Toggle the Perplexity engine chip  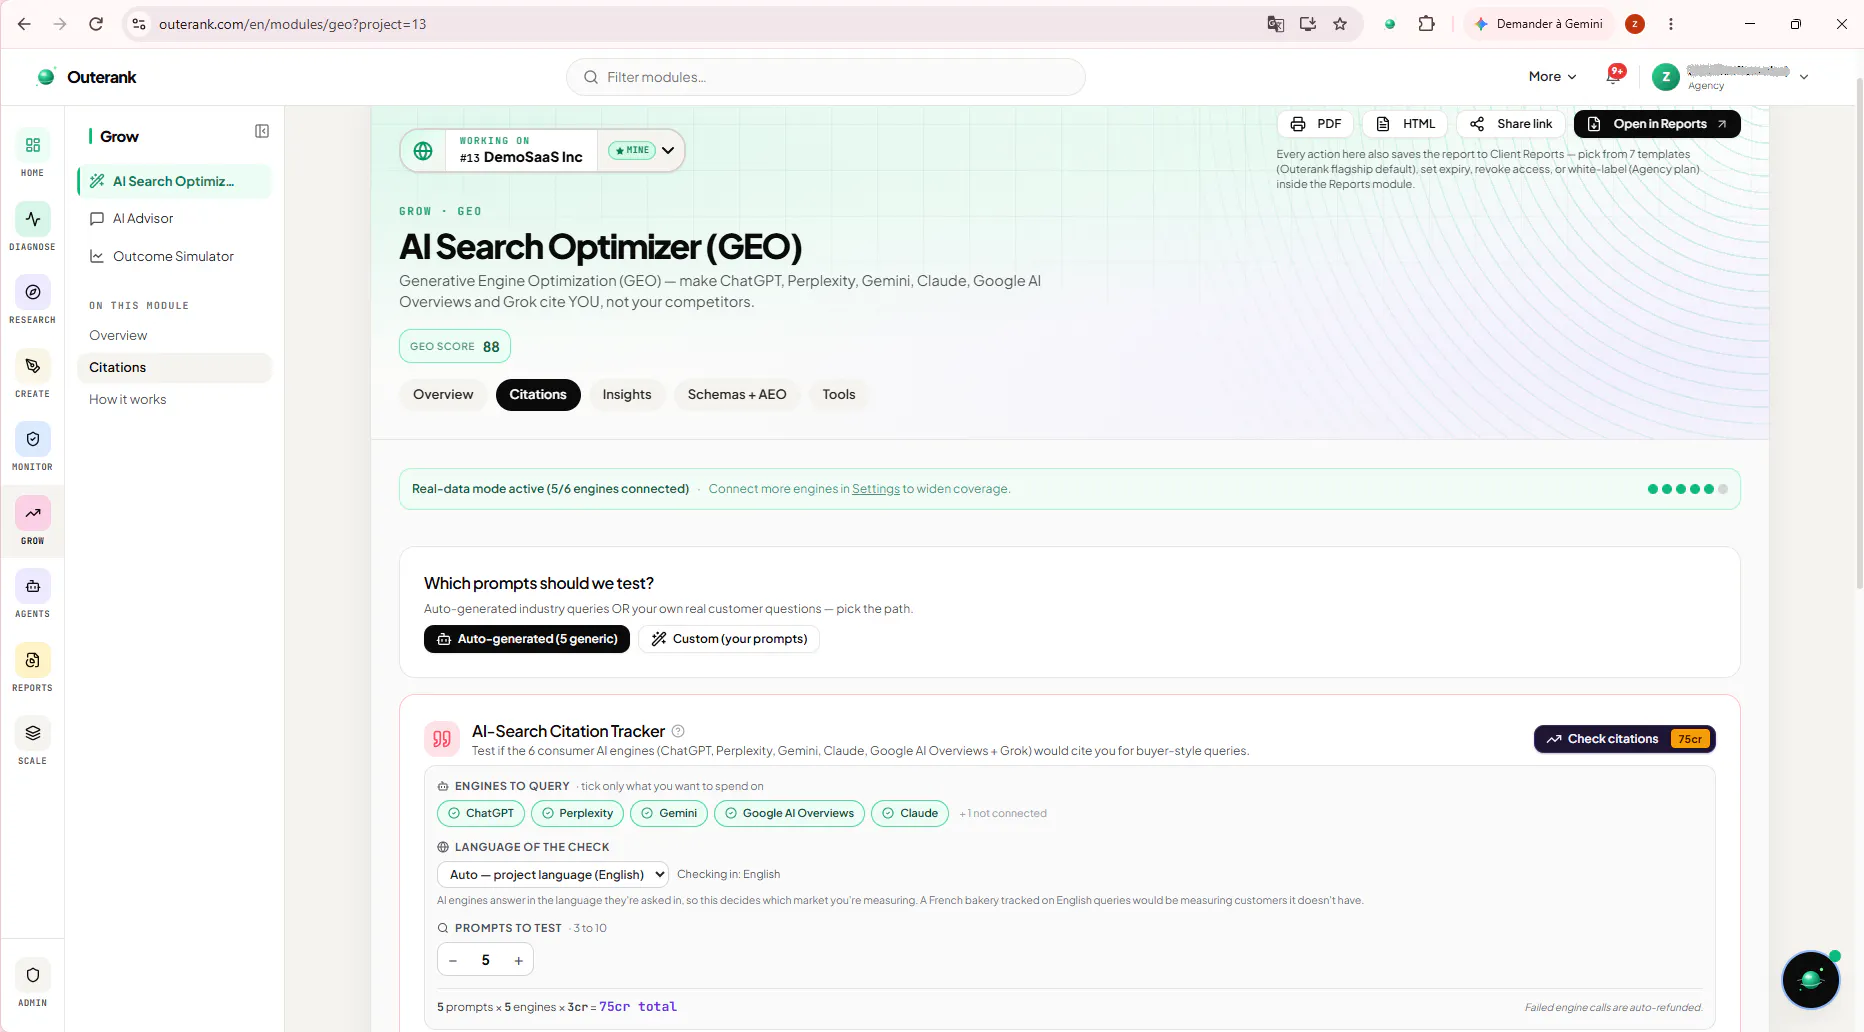point(577,813)
